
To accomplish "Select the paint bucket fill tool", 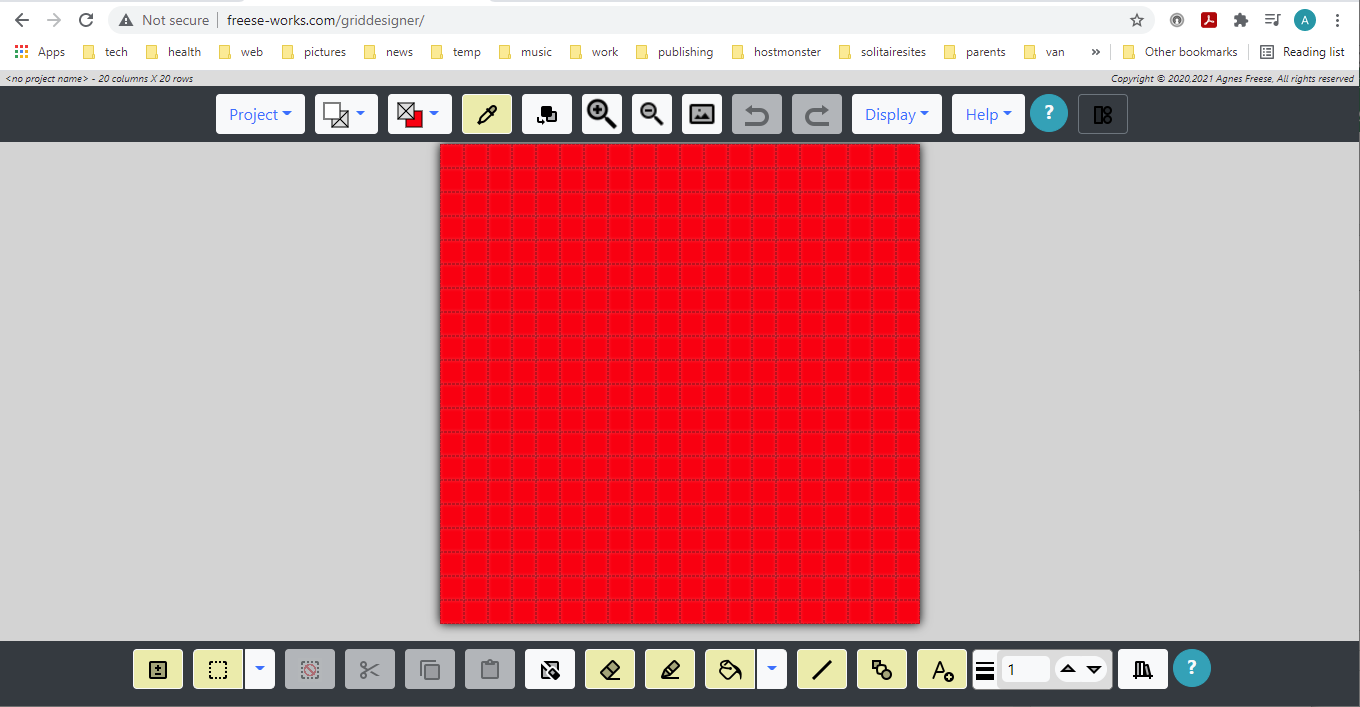I will coord(729,668).
